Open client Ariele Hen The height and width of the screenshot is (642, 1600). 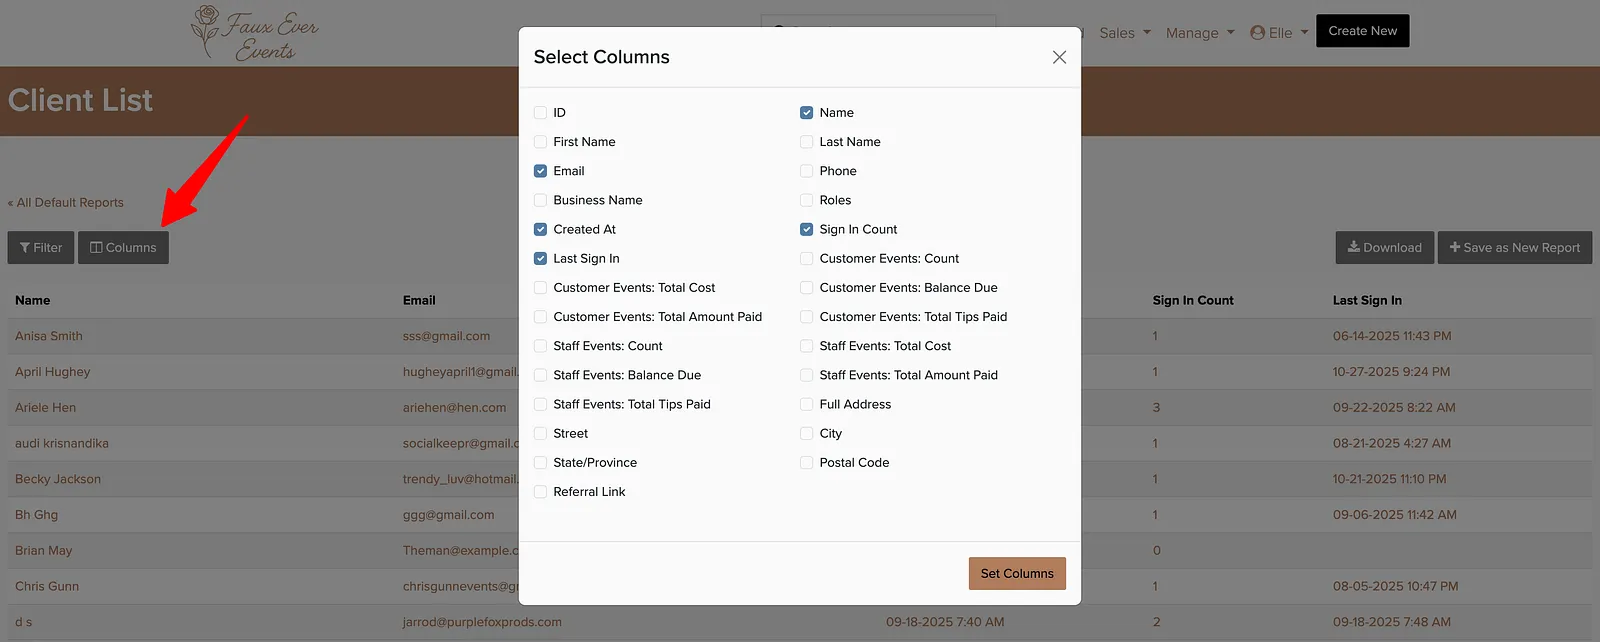pos(45,408)
